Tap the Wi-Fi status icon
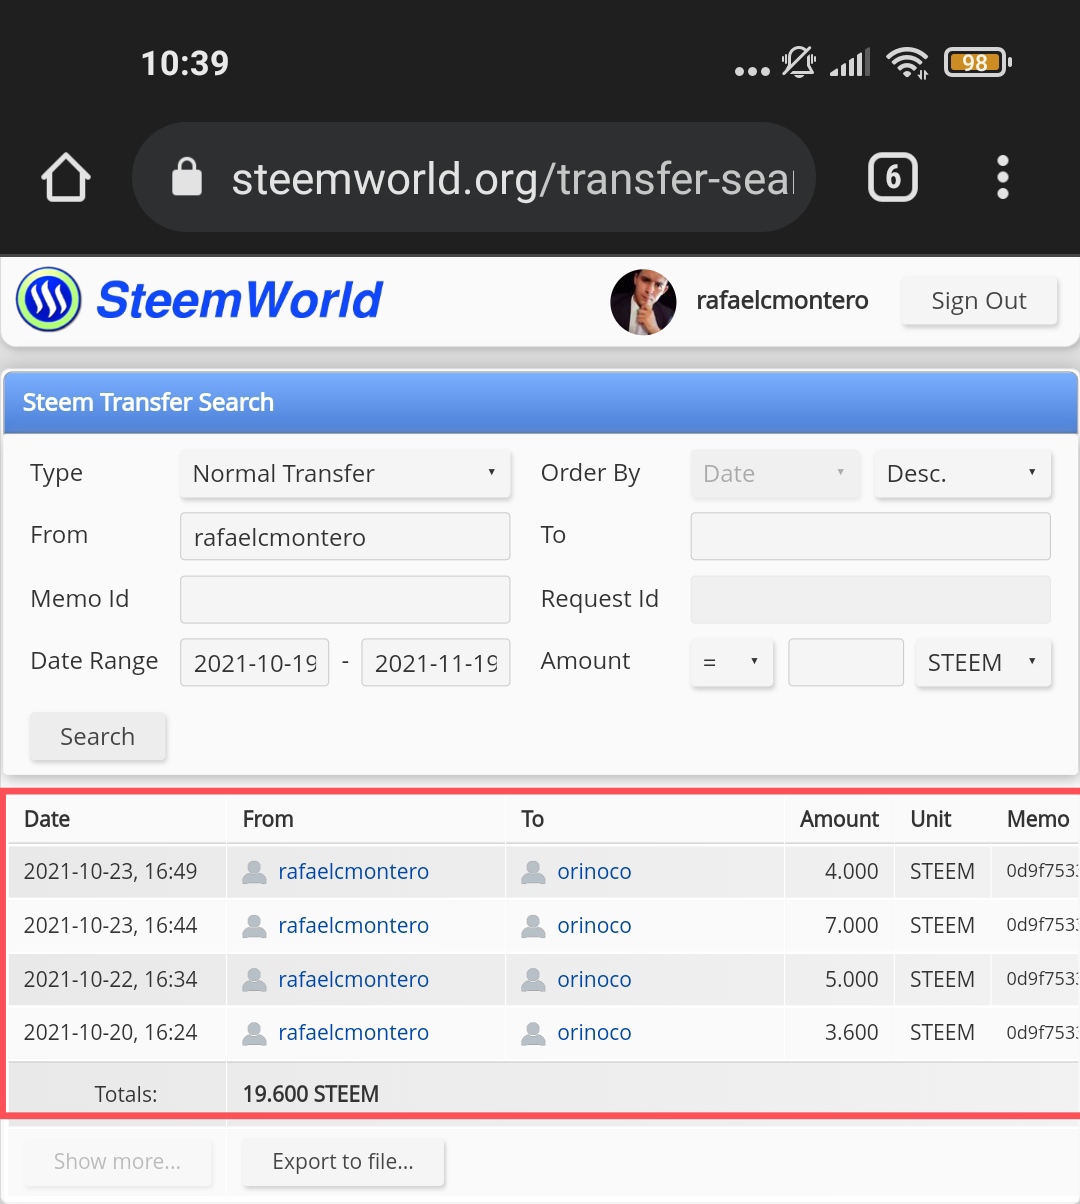The image size is (1080, 1204). (908, 63)
